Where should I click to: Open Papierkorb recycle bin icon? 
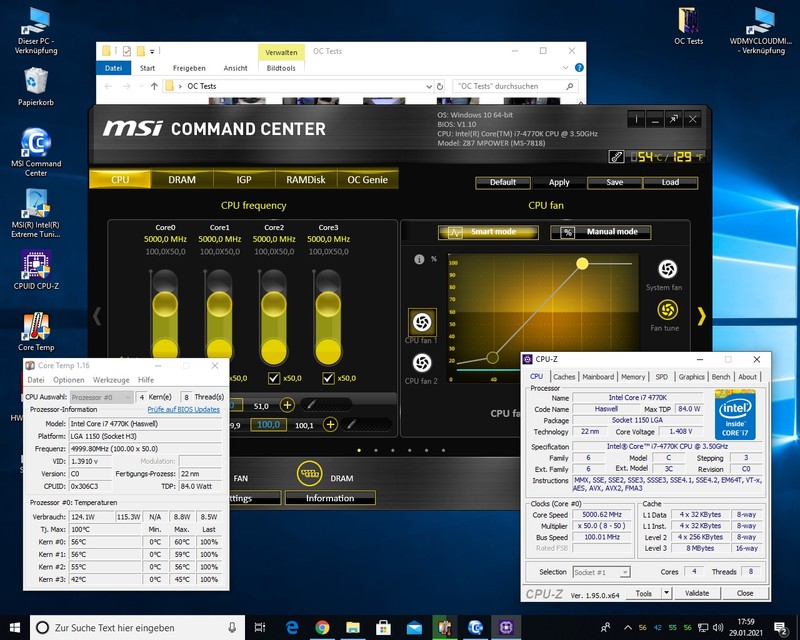36,87
